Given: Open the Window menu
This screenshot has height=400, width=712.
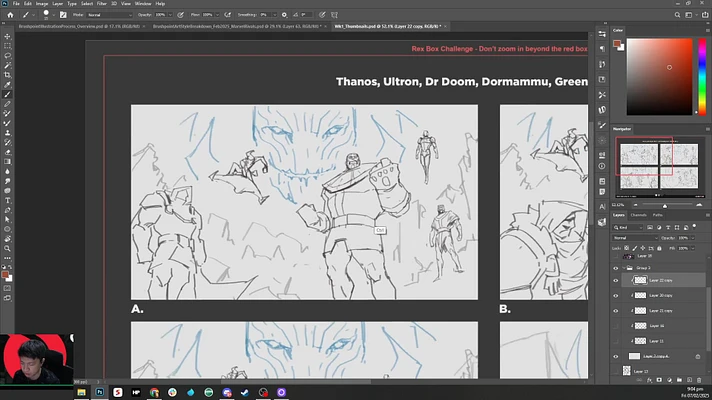Looking at the screenshot, I should coord(143,4).
